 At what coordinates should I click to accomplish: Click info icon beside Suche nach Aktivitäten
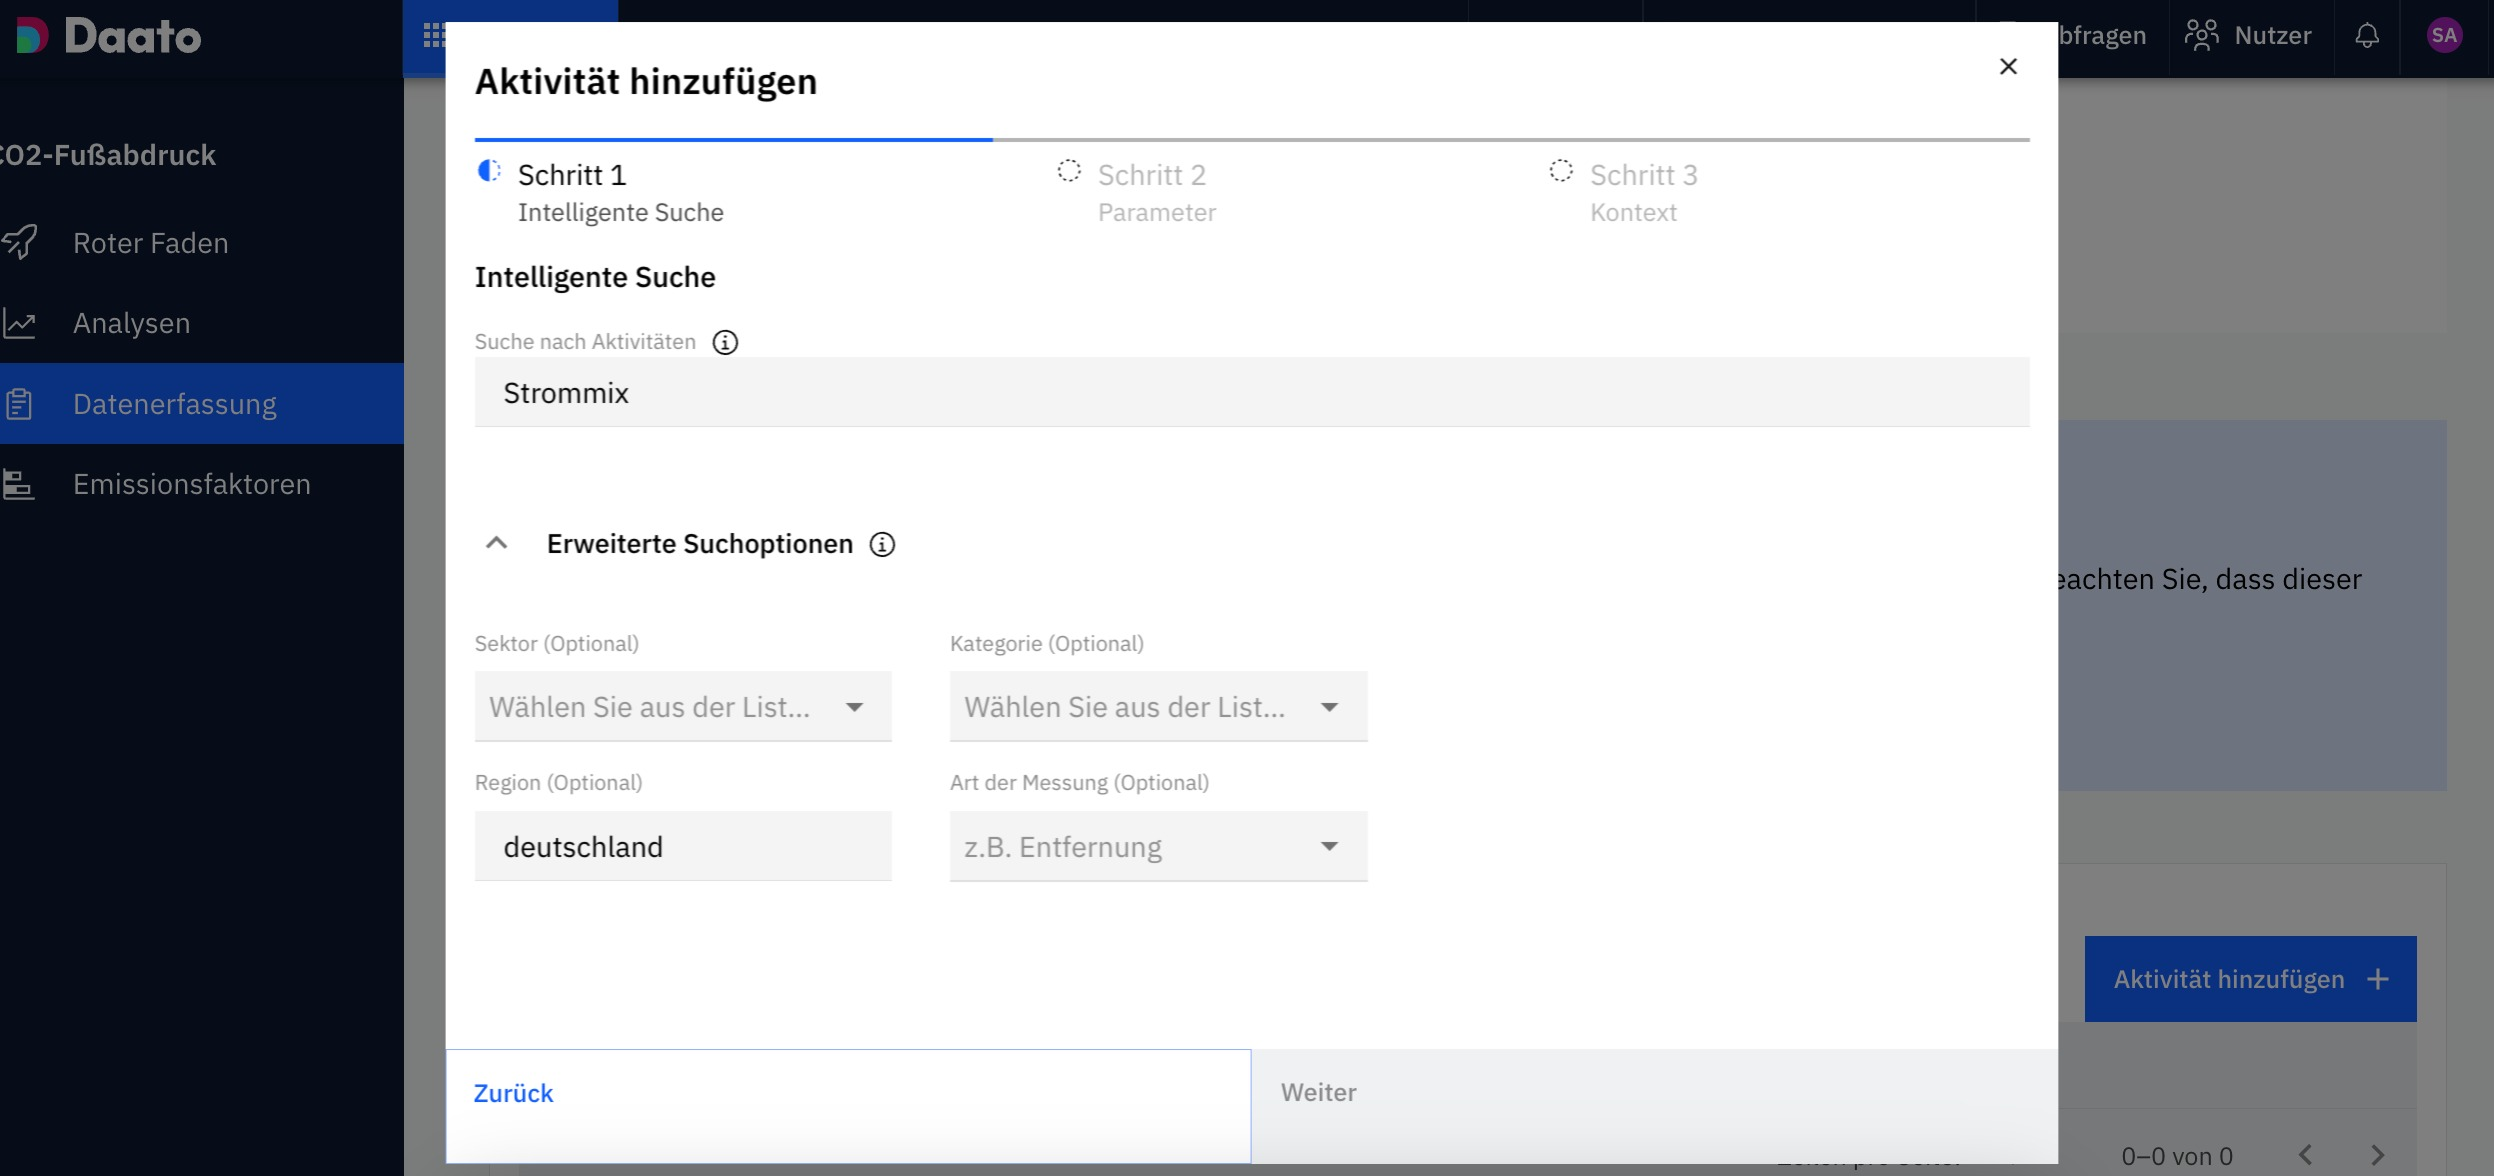point(725,343)
